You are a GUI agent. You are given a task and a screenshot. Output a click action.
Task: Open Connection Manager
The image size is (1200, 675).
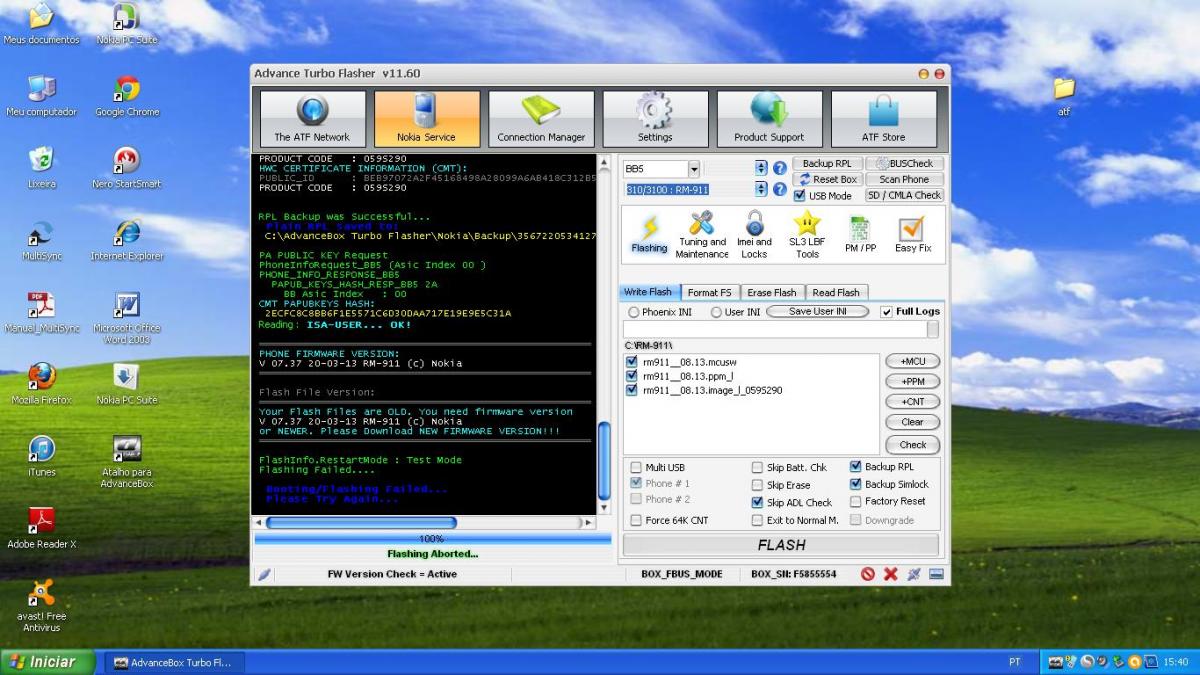point(541,119)
